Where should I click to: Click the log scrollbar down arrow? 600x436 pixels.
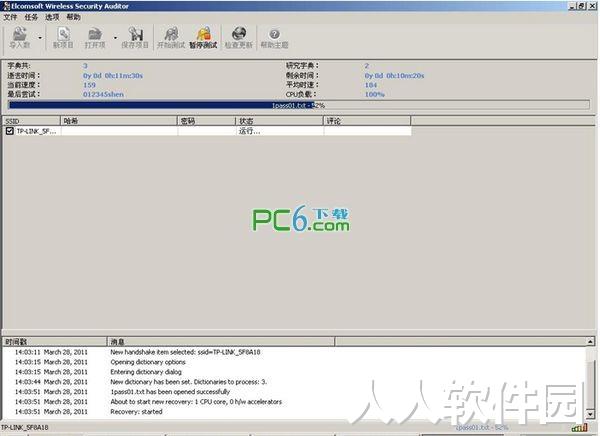(590, 414)
